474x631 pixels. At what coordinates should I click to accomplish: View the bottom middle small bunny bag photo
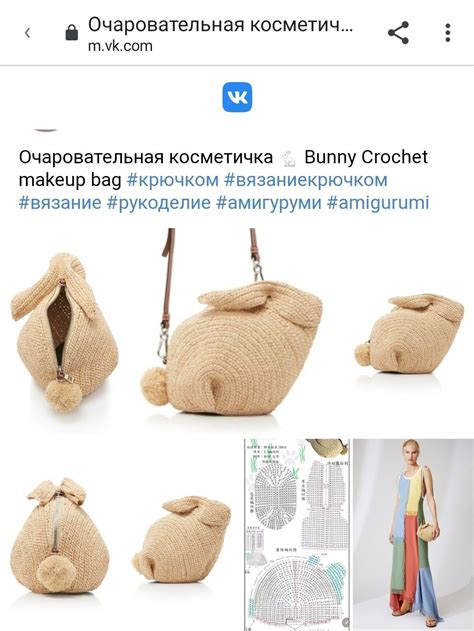(180, 538)
